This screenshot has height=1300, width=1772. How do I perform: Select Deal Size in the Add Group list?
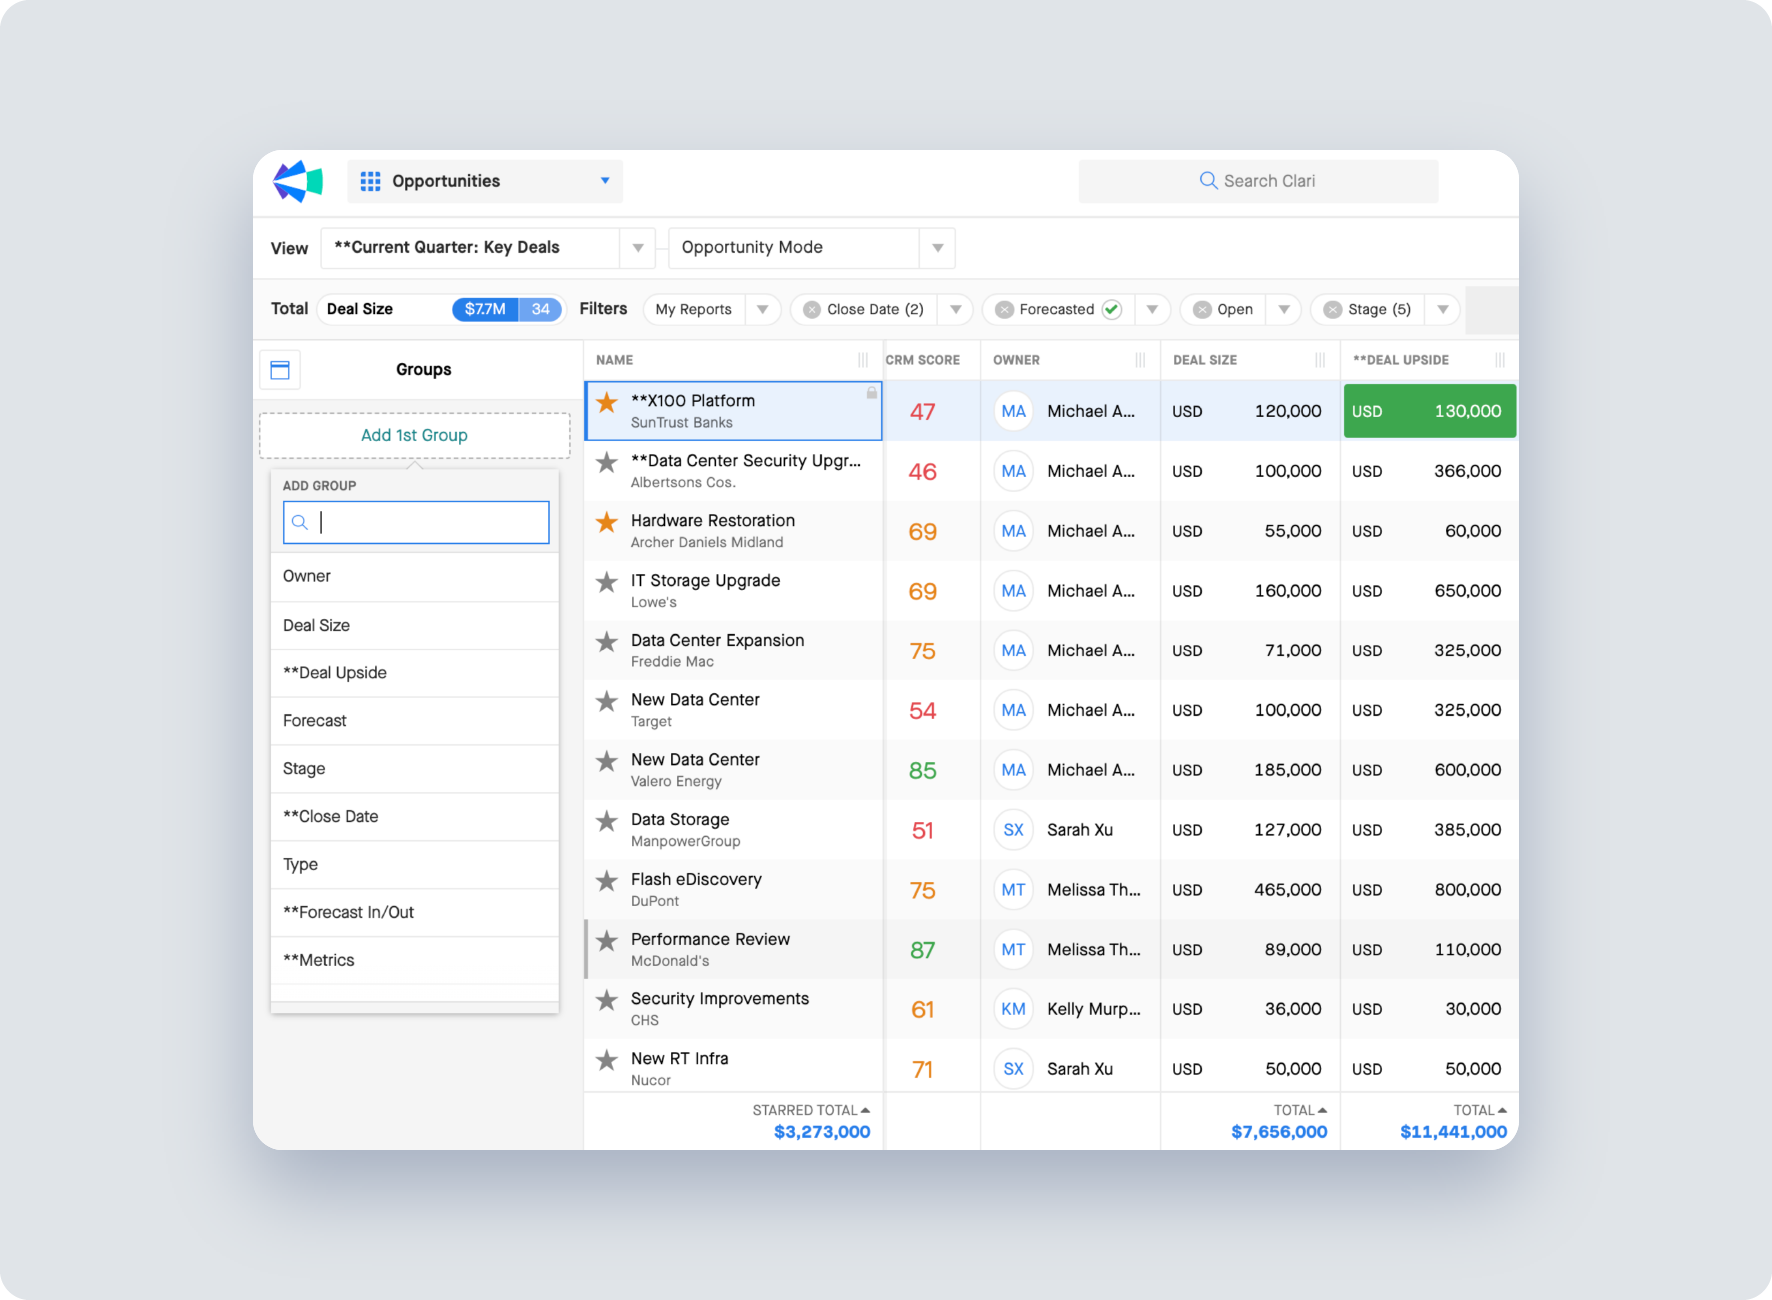click(x=415, y=626)
